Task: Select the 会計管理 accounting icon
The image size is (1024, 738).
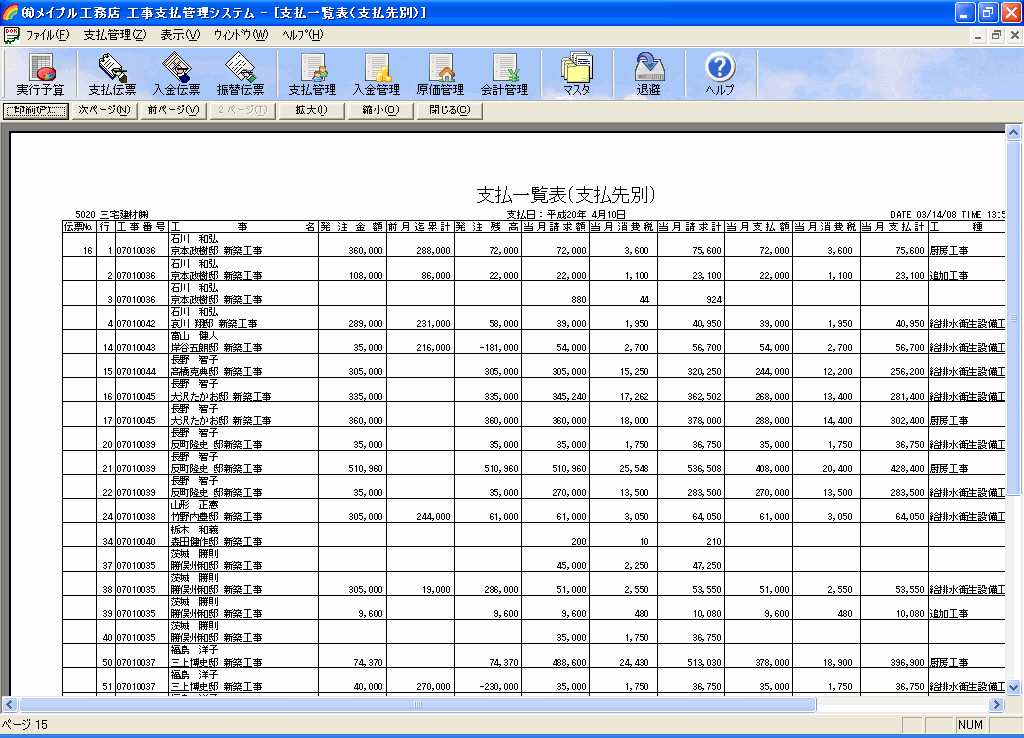Action: click(504, 74)
